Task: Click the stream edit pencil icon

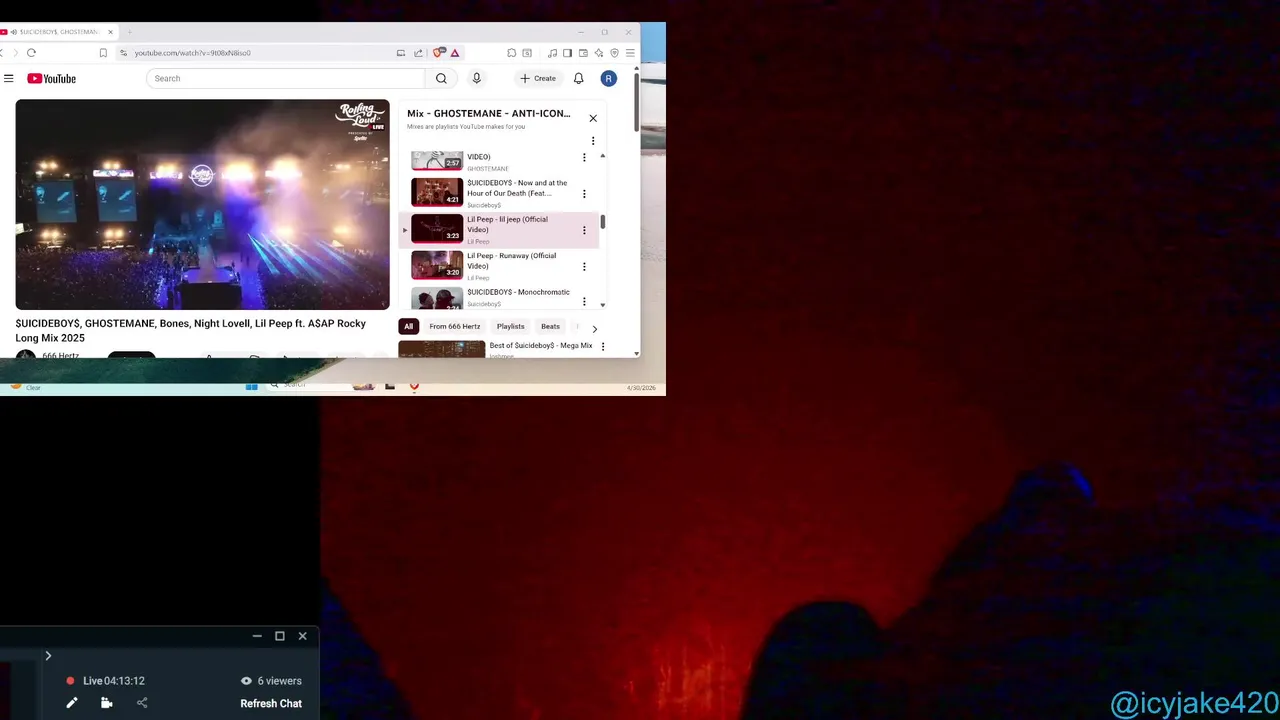Action: [x=72, y=703]
